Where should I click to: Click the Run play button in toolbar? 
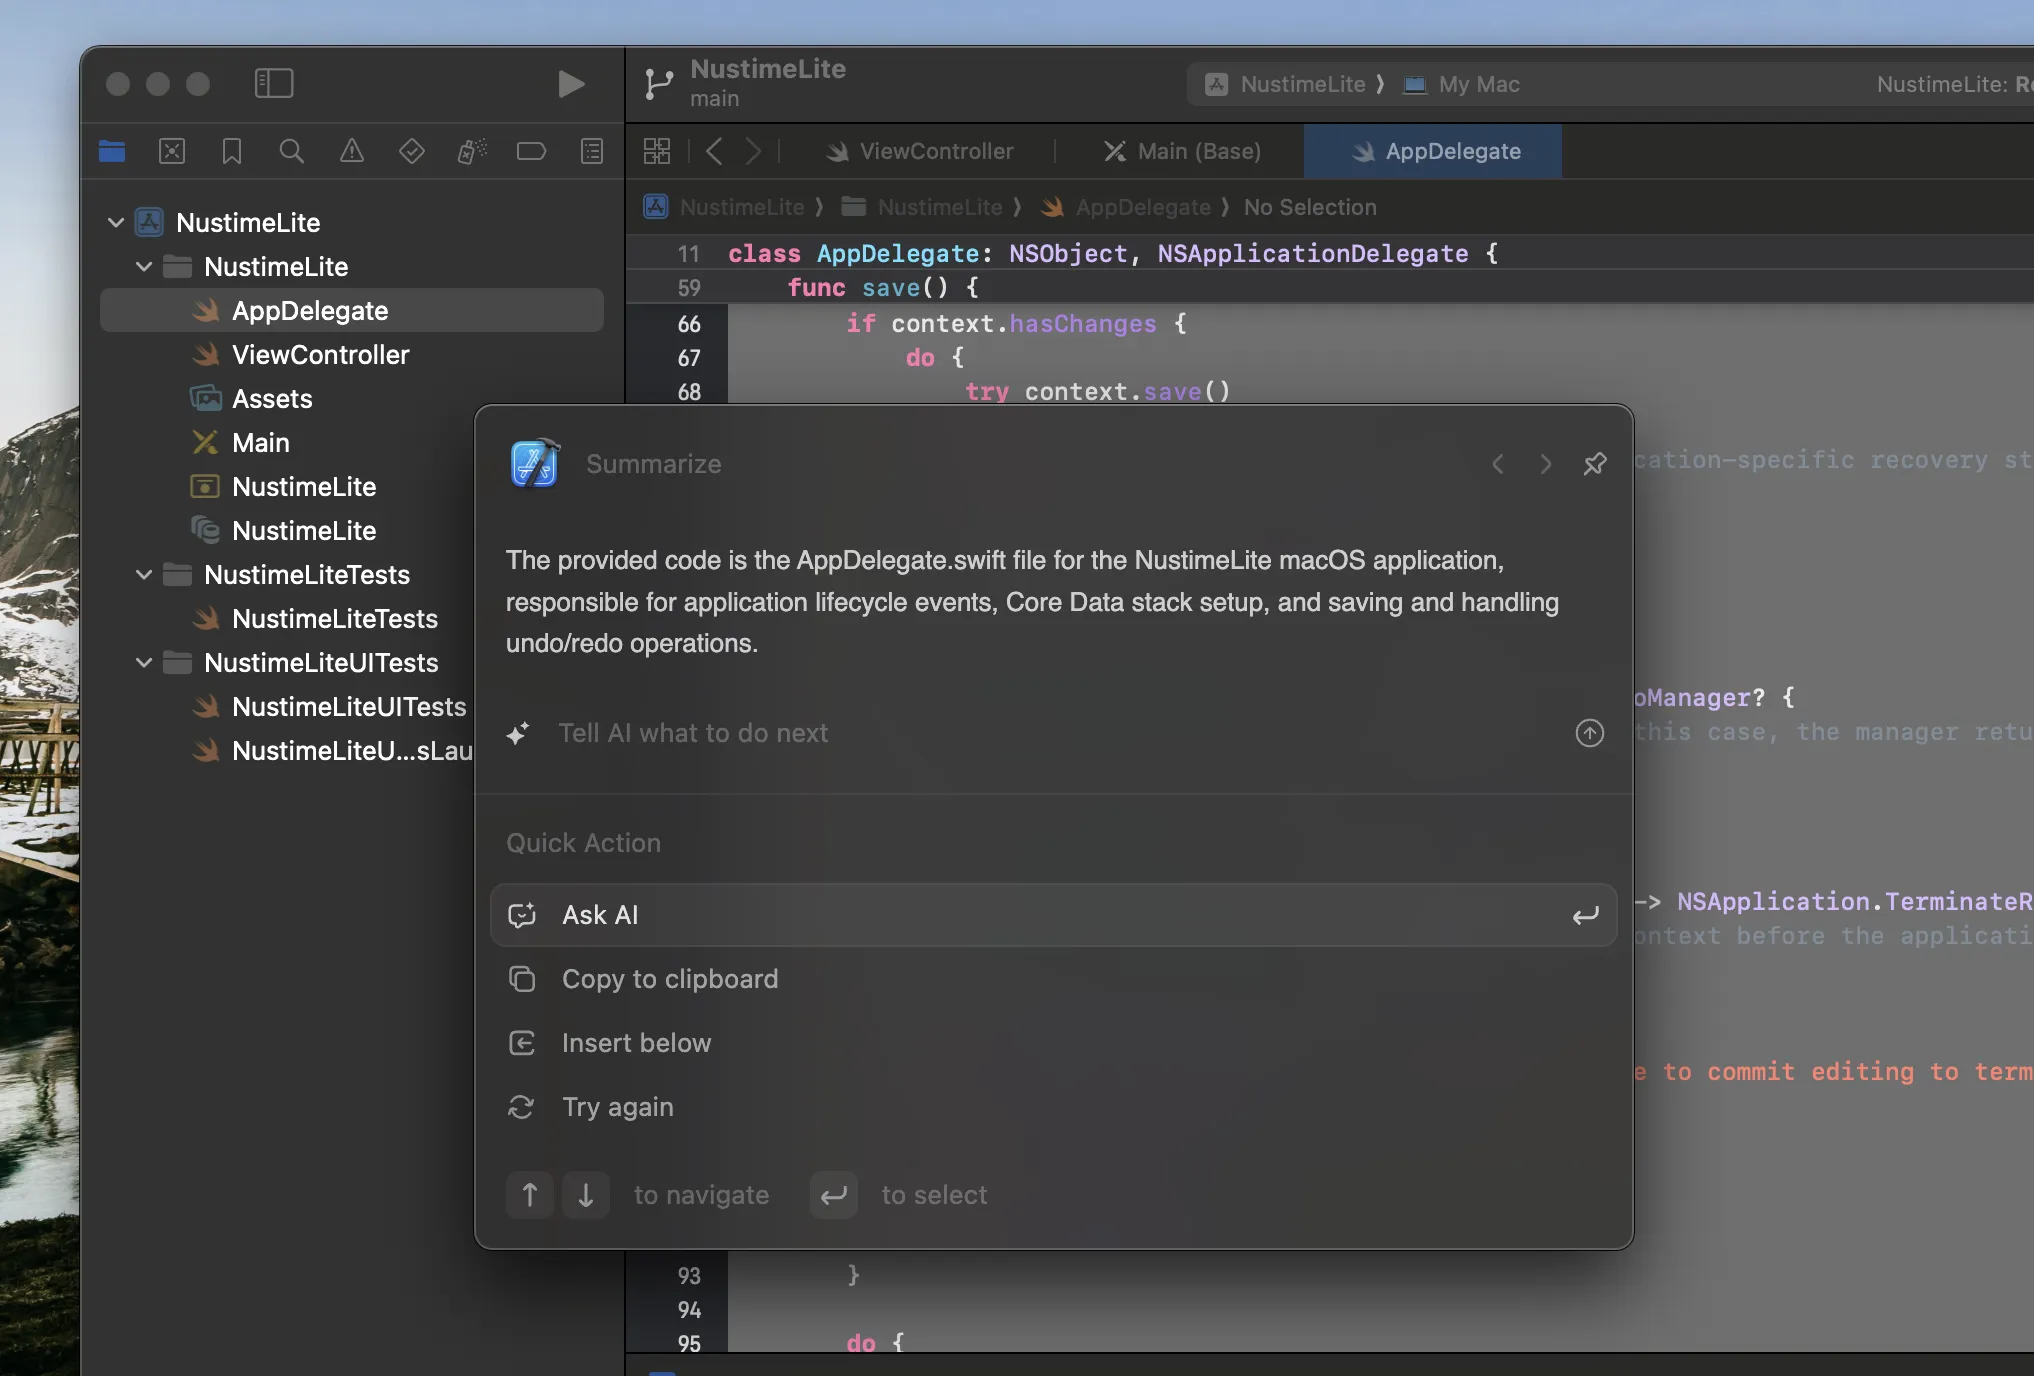tap(571, 84)
